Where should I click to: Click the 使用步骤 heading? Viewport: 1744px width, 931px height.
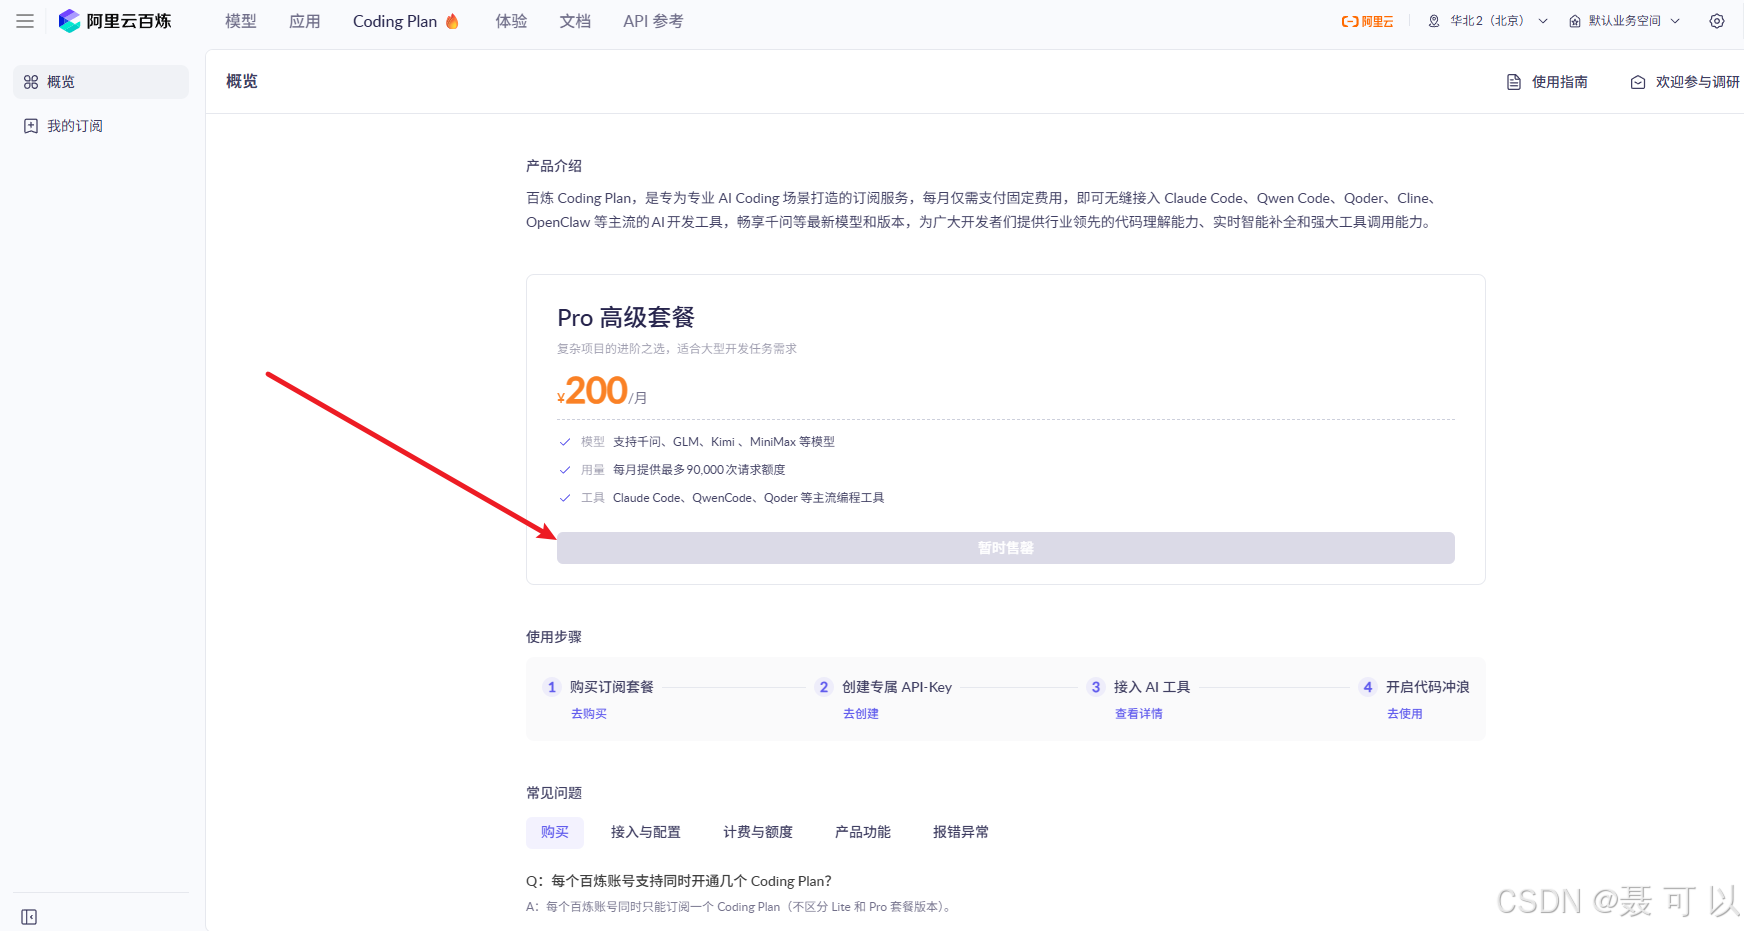(554, 637)
